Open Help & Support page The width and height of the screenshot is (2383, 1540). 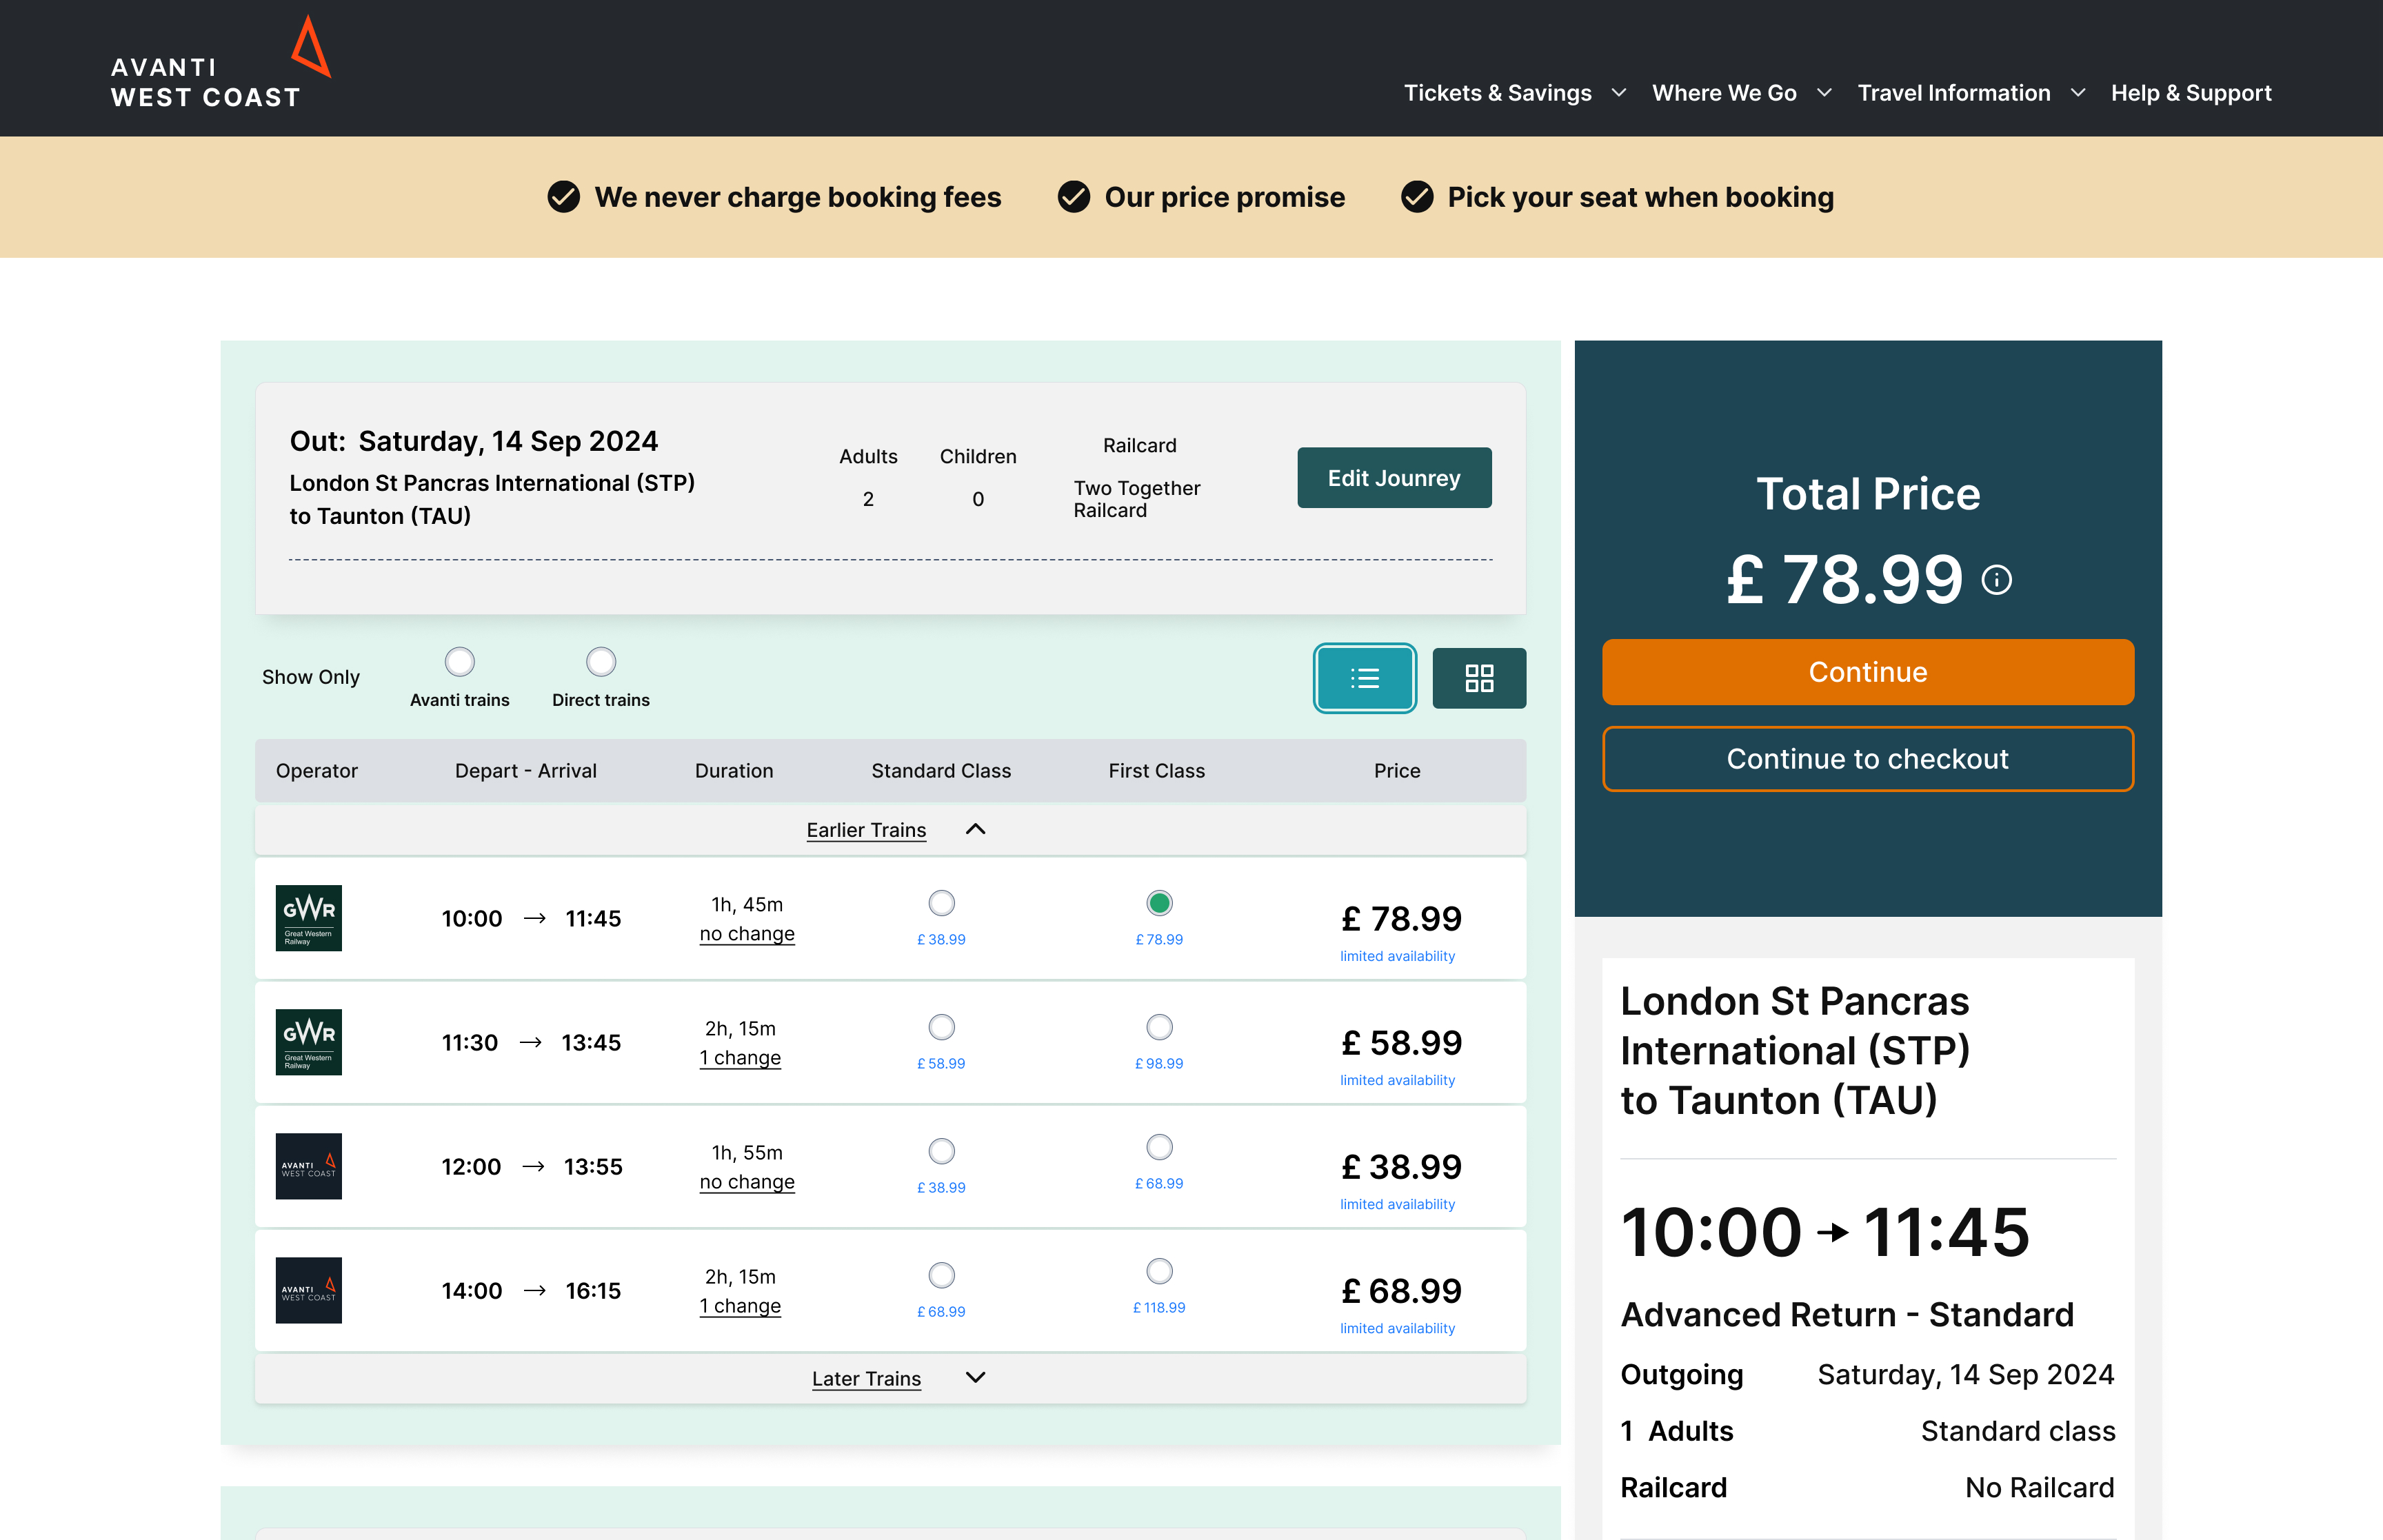[2191, 93]
